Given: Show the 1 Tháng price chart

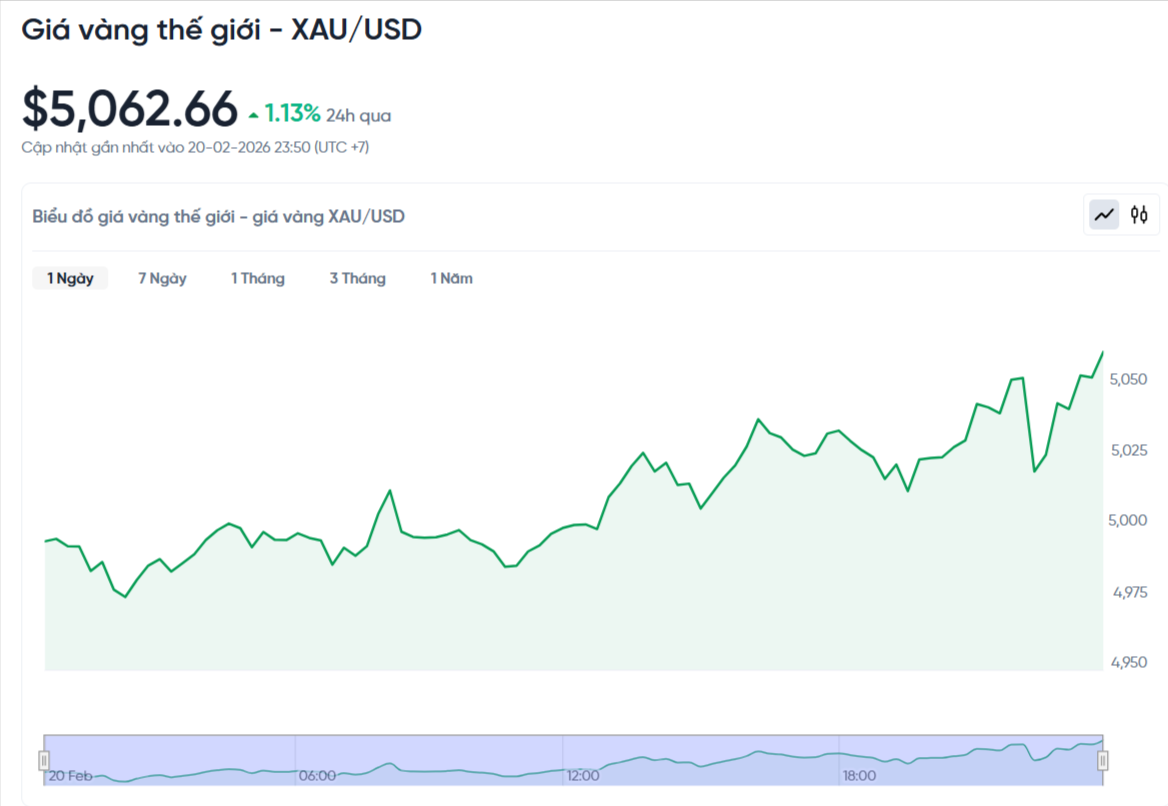Looking at the screenshot, I should tap(258, 278).
